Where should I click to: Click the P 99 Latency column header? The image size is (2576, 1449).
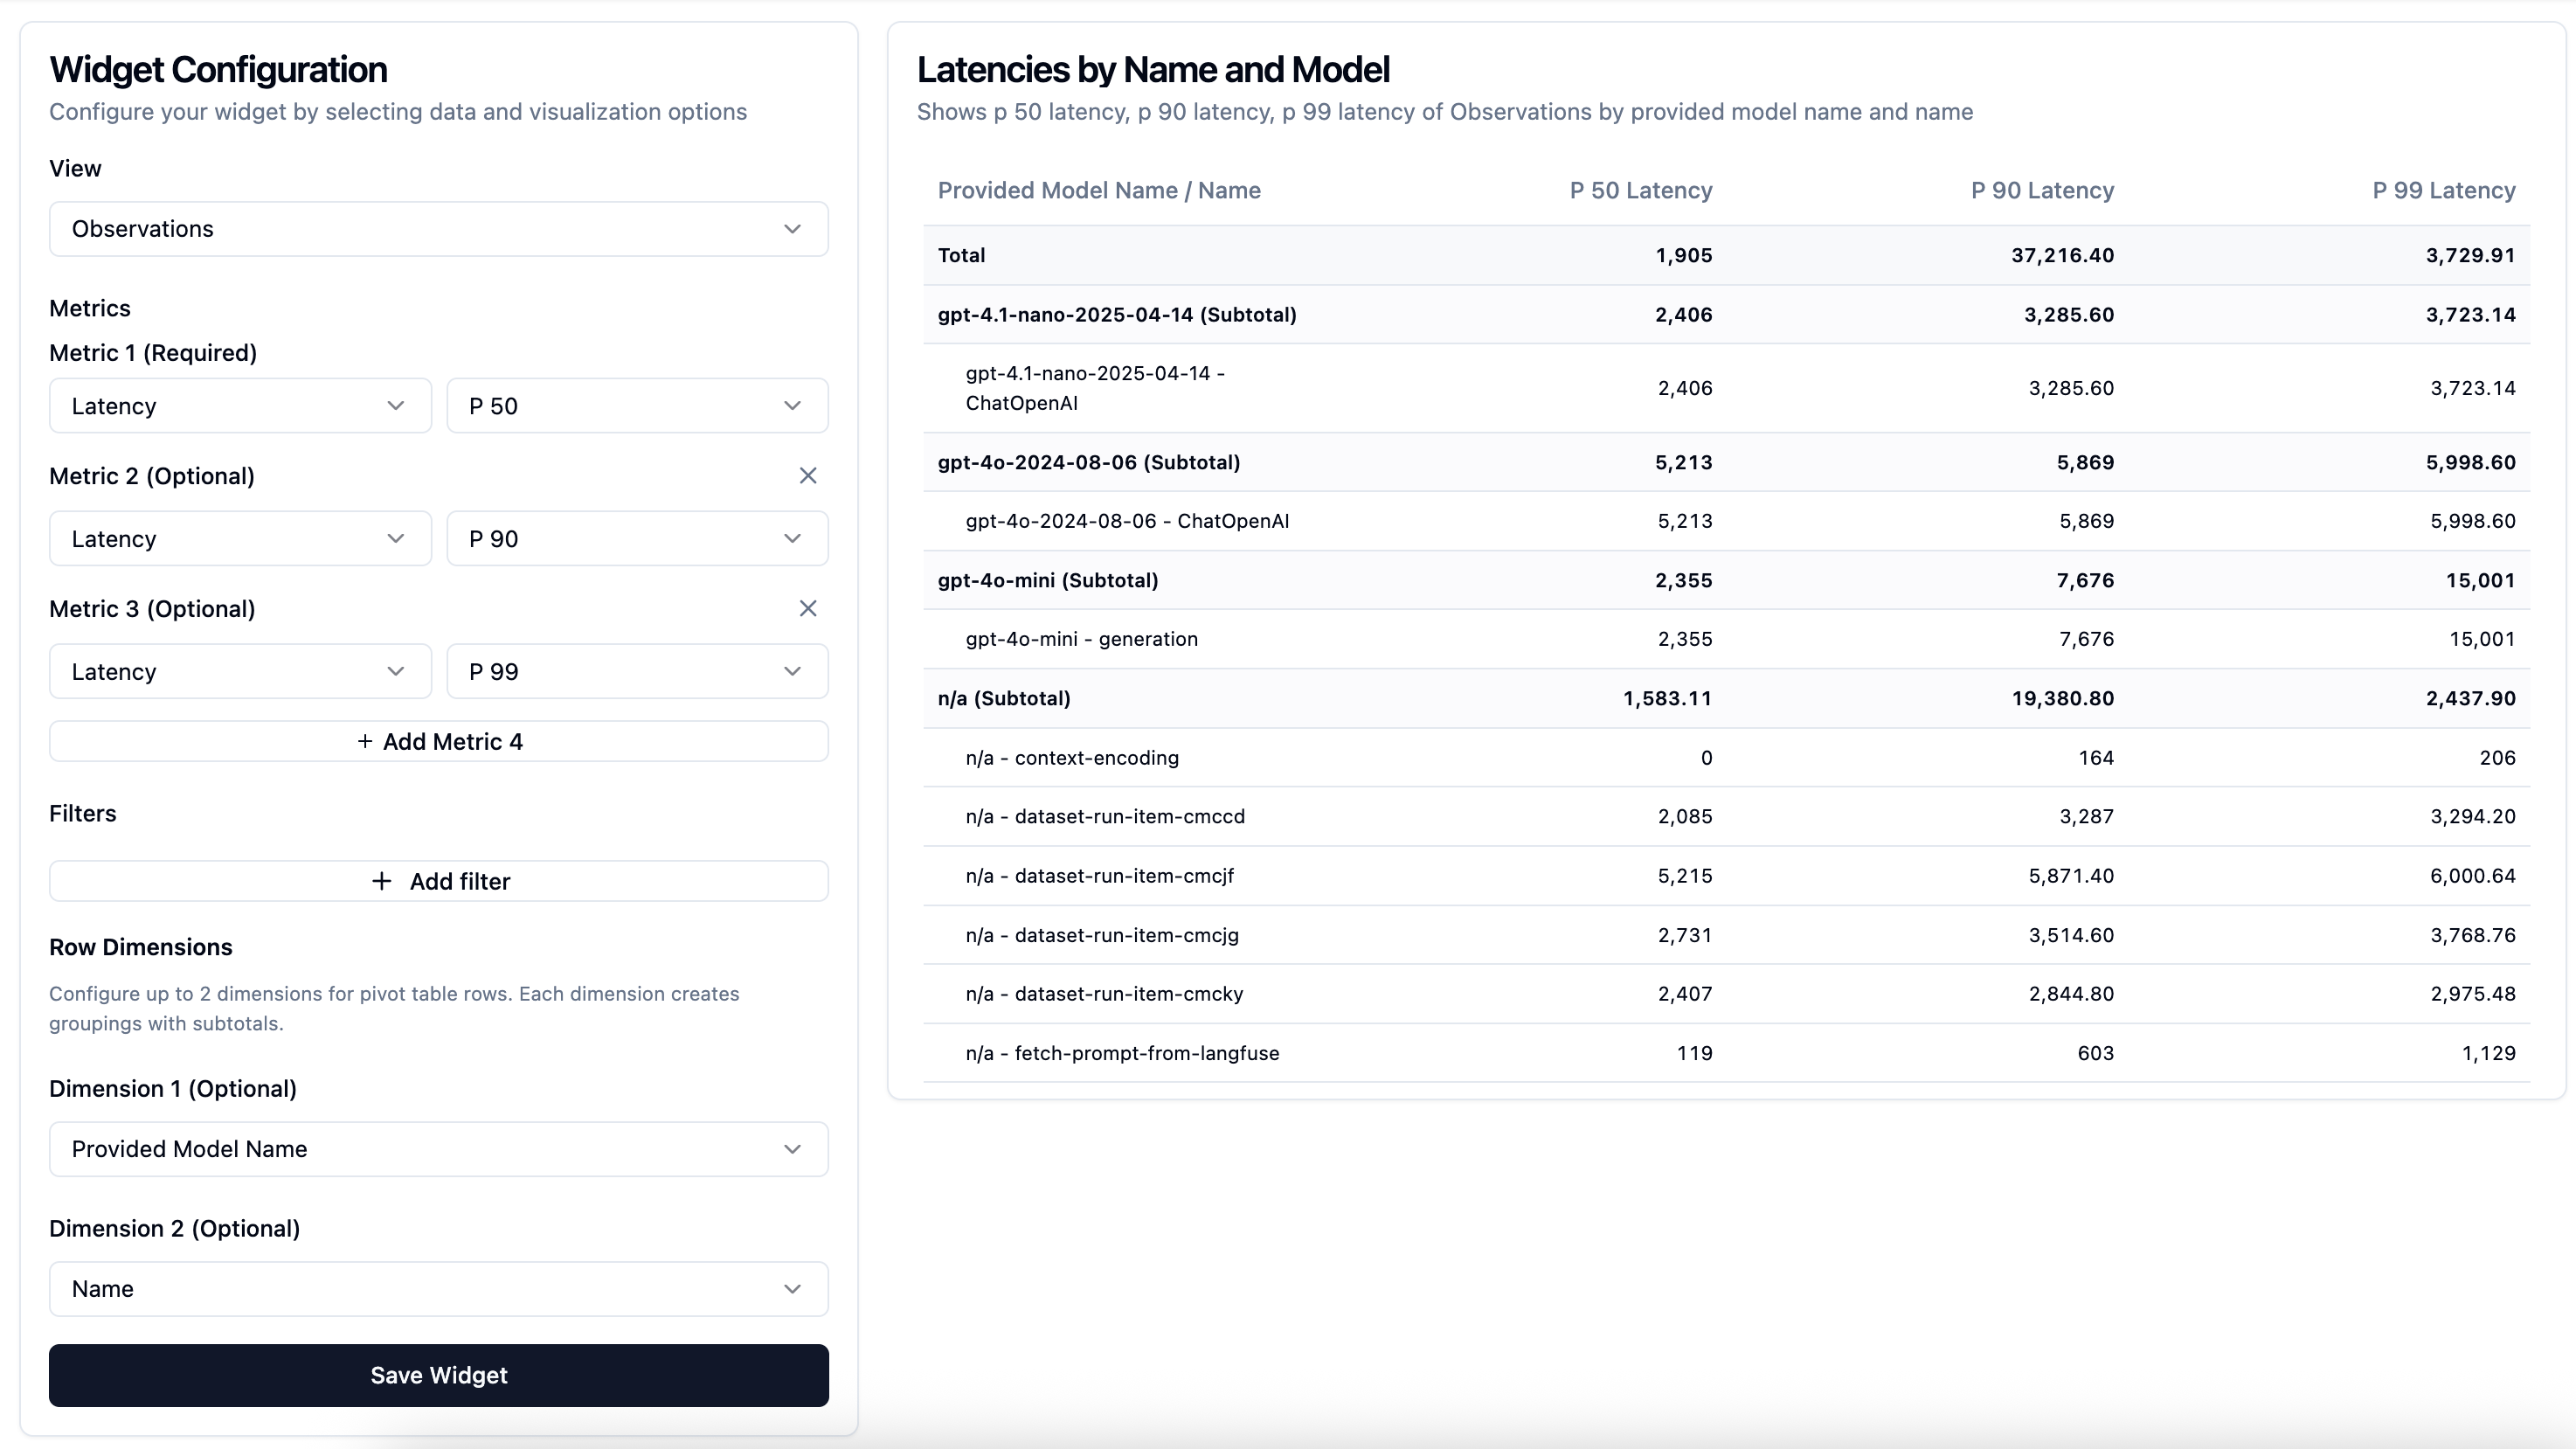pos(2443,190)
